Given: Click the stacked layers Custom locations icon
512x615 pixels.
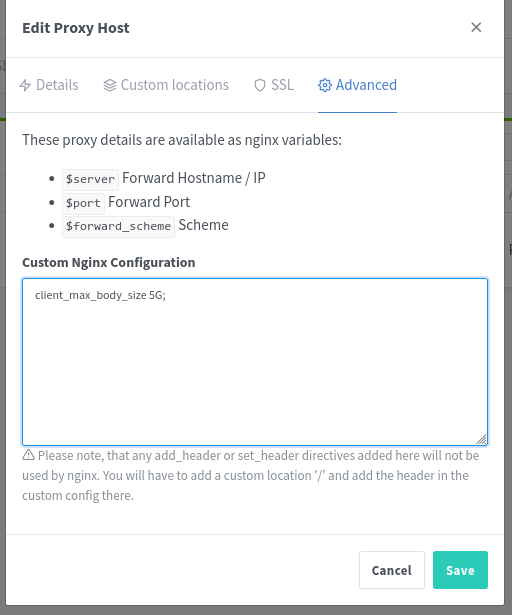Looking at the screenshot, I should tap(110, 85).
